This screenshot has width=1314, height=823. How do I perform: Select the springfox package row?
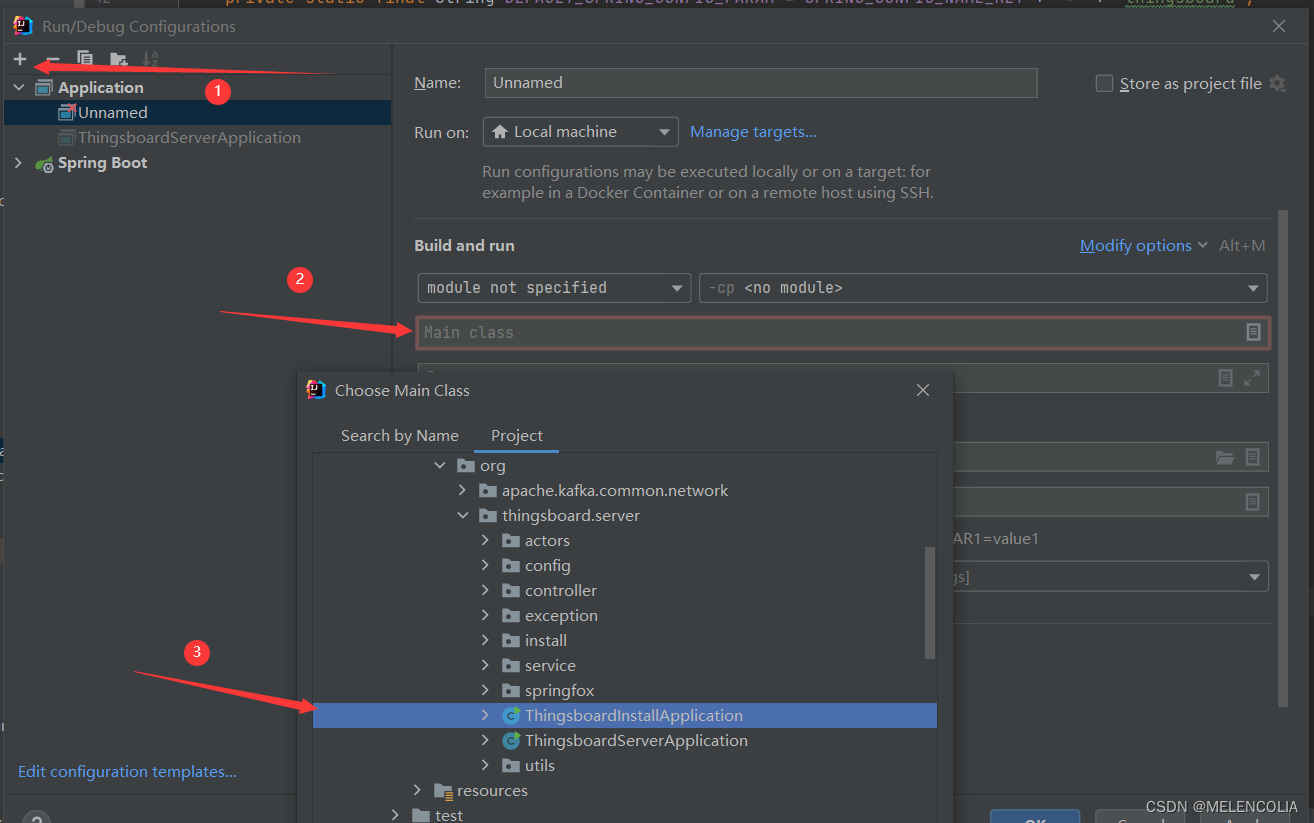pos(625,691)
